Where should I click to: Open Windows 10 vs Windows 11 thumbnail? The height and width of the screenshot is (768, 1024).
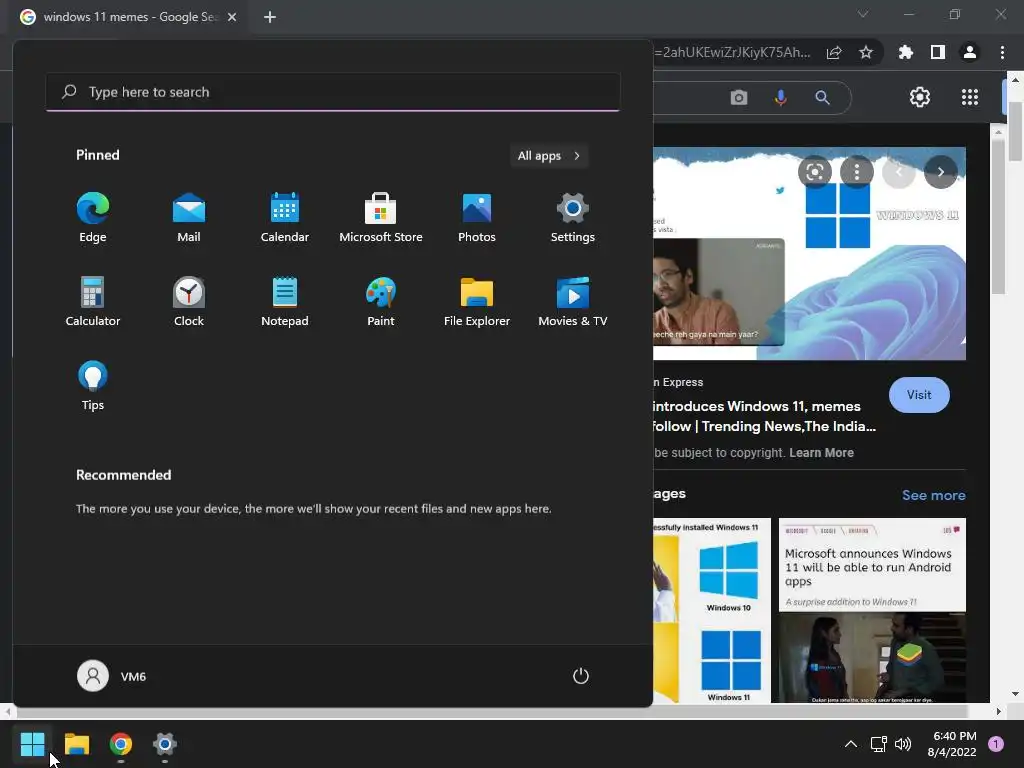tap(712, 611)
